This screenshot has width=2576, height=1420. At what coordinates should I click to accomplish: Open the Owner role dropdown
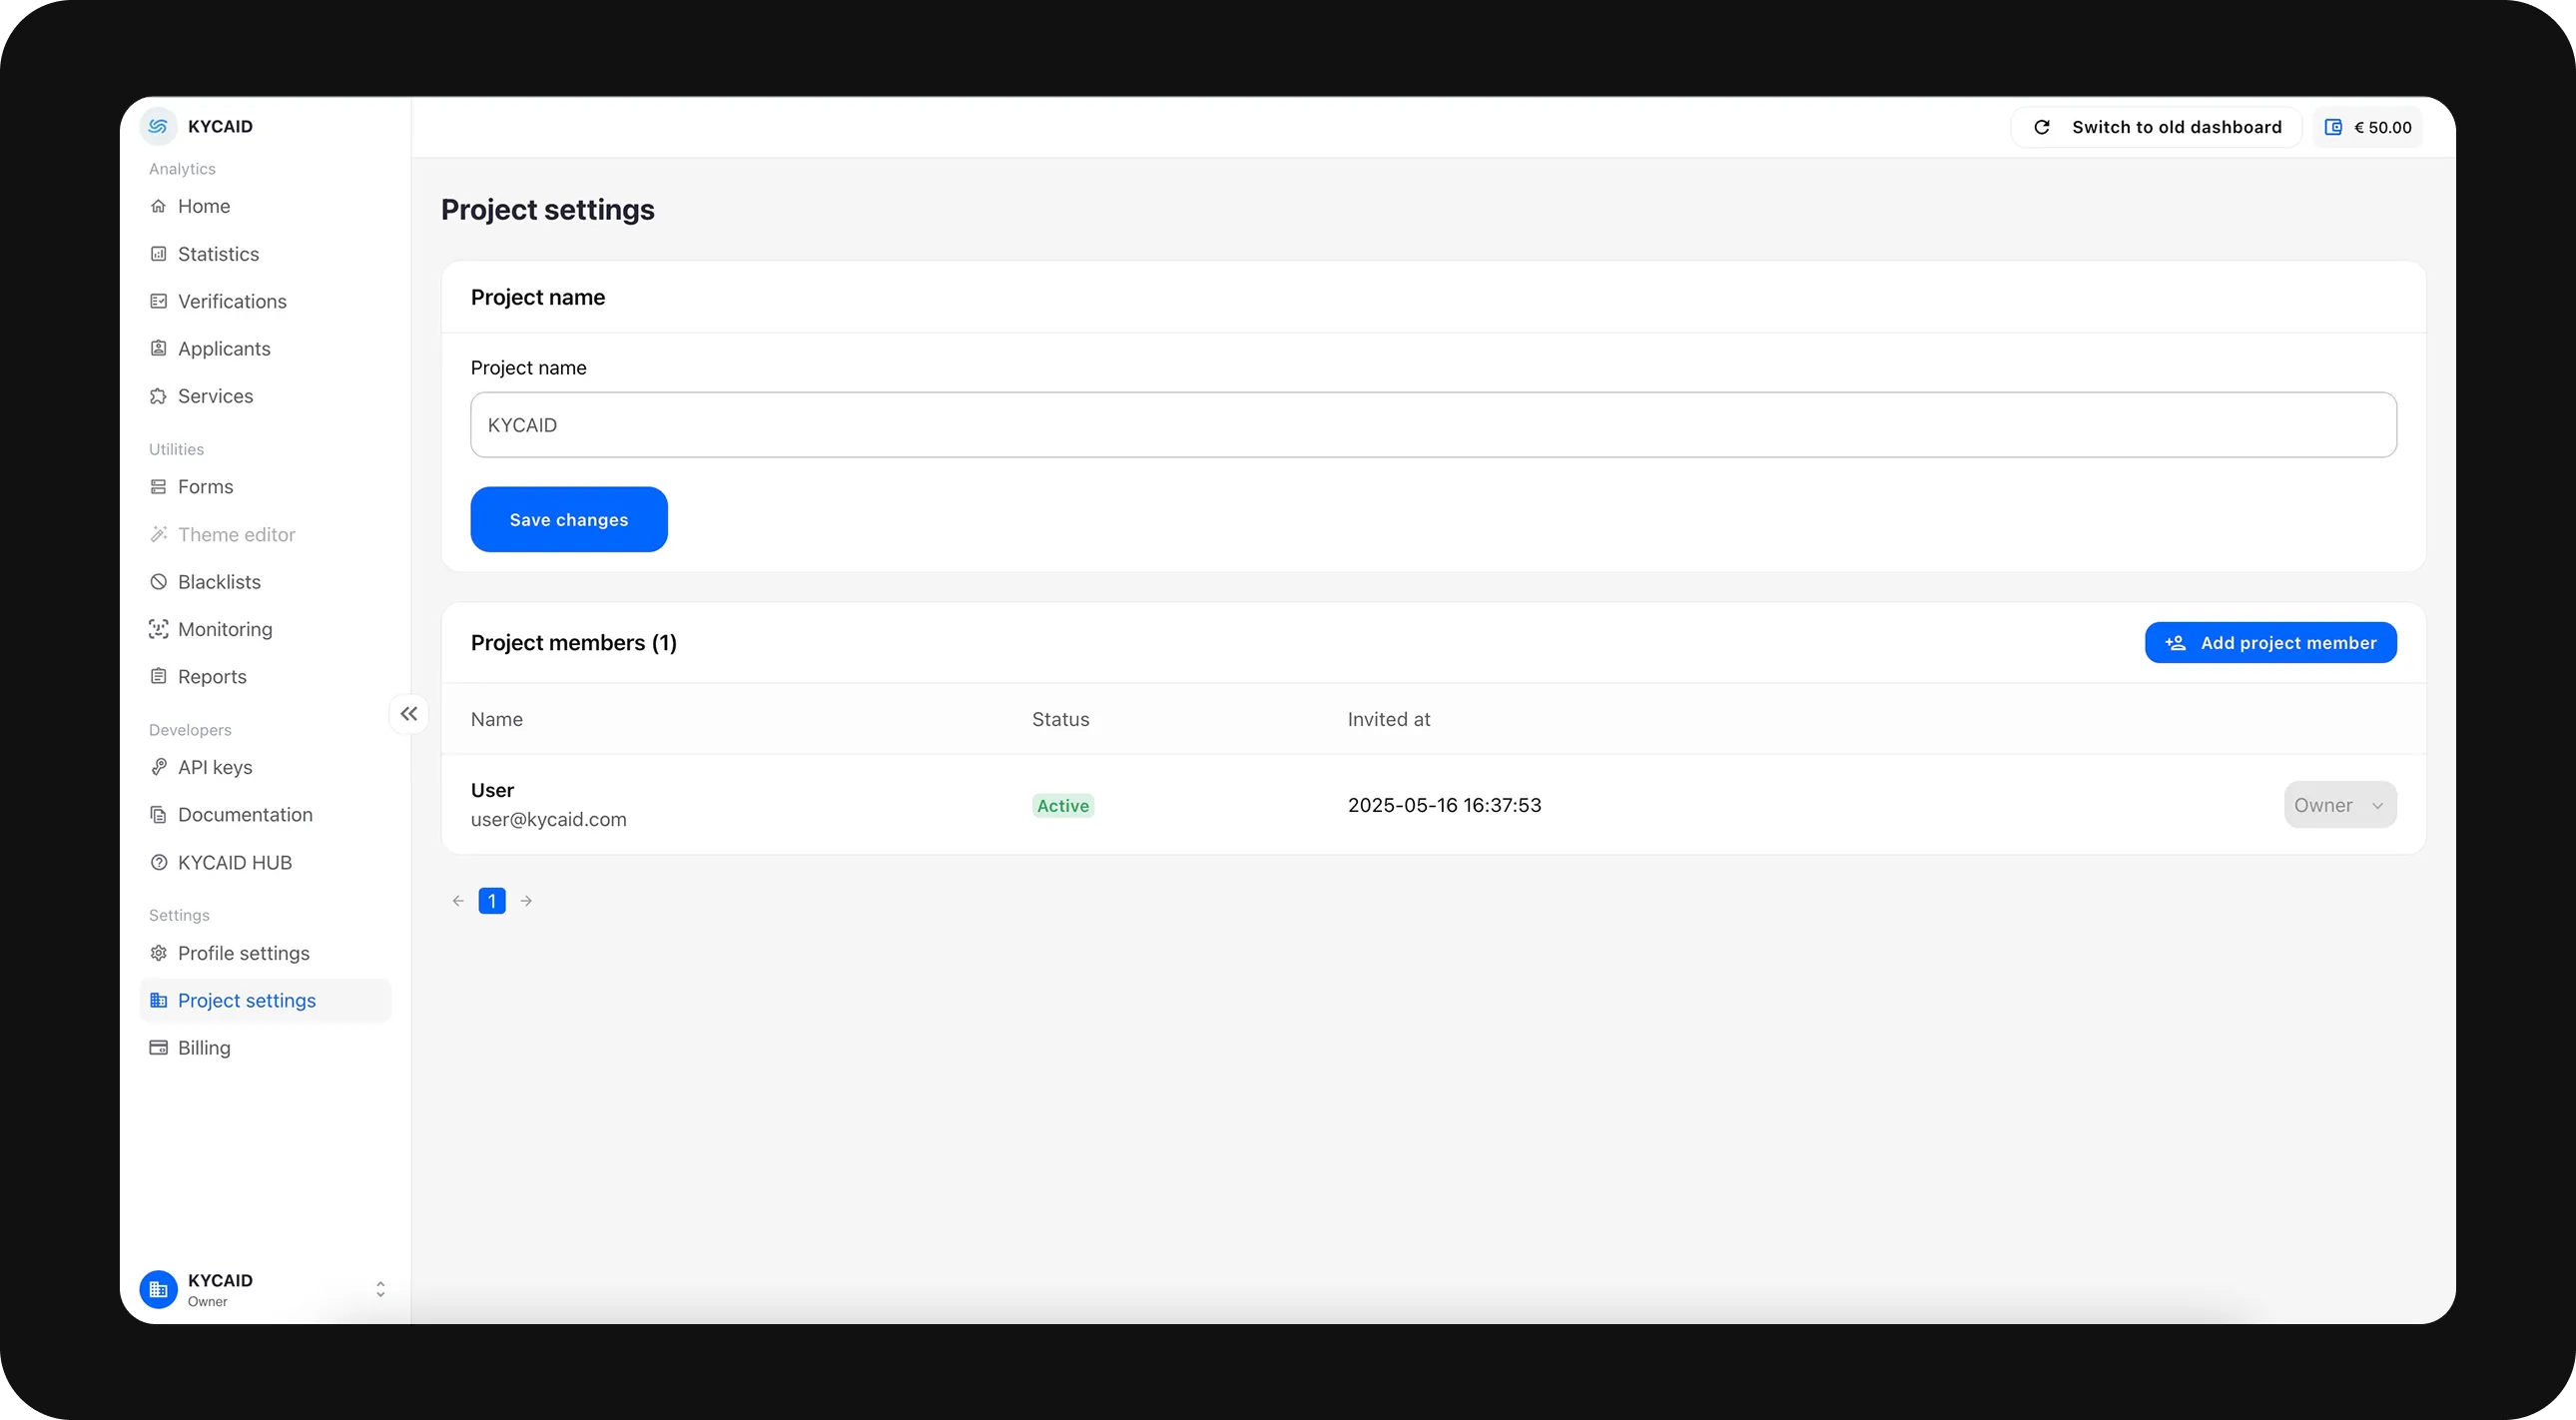(2339, 804)
